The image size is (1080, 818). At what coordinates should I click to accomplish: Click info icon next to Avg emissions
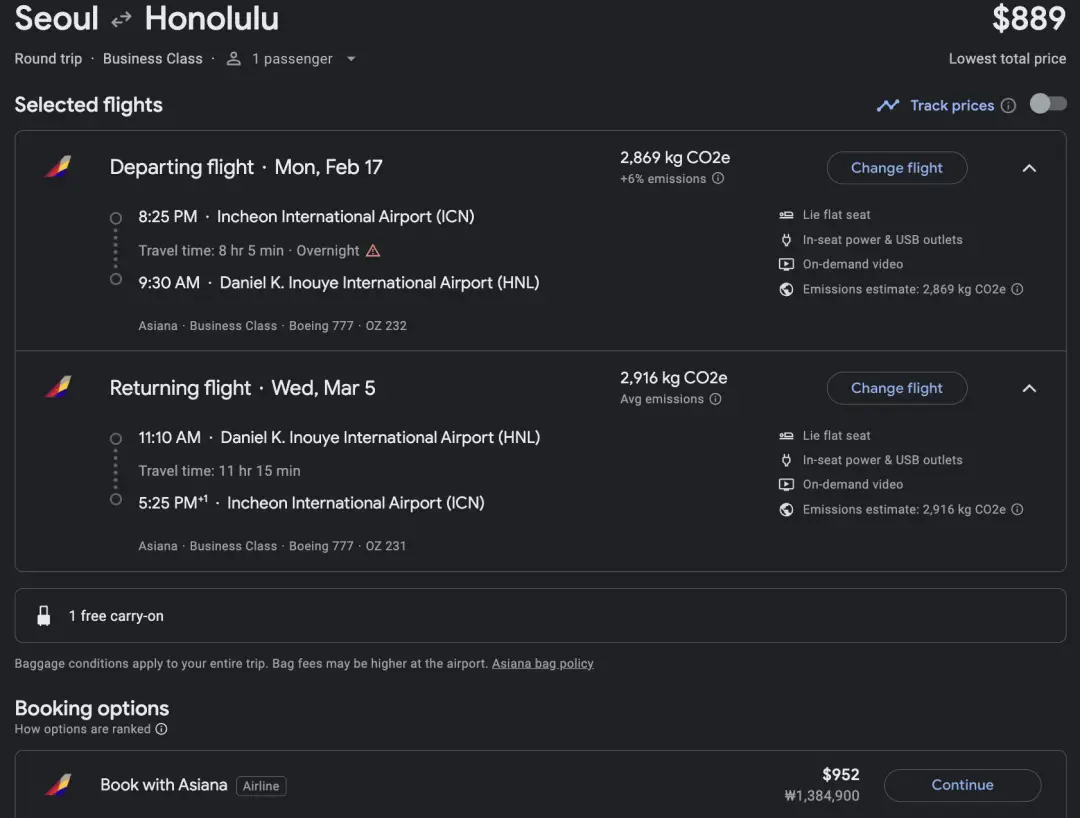[715, 399]
